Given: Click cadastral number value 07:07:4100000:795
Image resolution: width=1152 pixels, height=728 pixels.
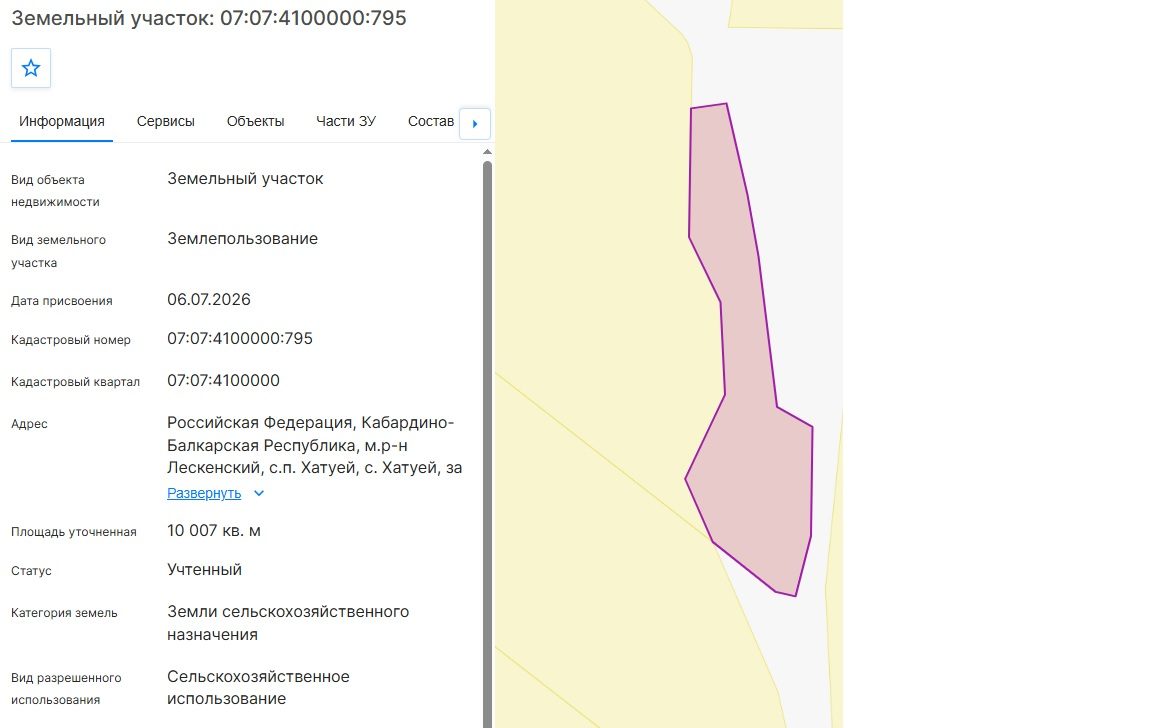Looking at the screenshot, I should (x=240, y=339).
